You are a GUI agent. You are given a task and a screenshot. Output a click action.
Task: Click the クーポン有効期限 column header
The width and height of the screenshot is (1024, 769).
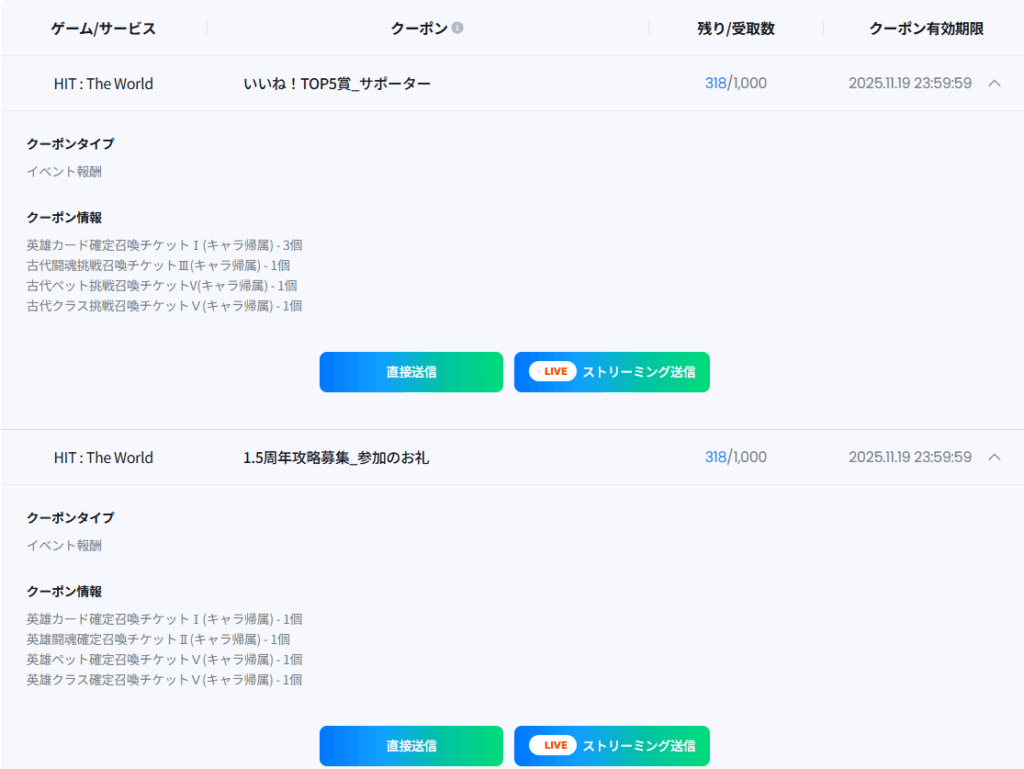[x=926, y=29]
